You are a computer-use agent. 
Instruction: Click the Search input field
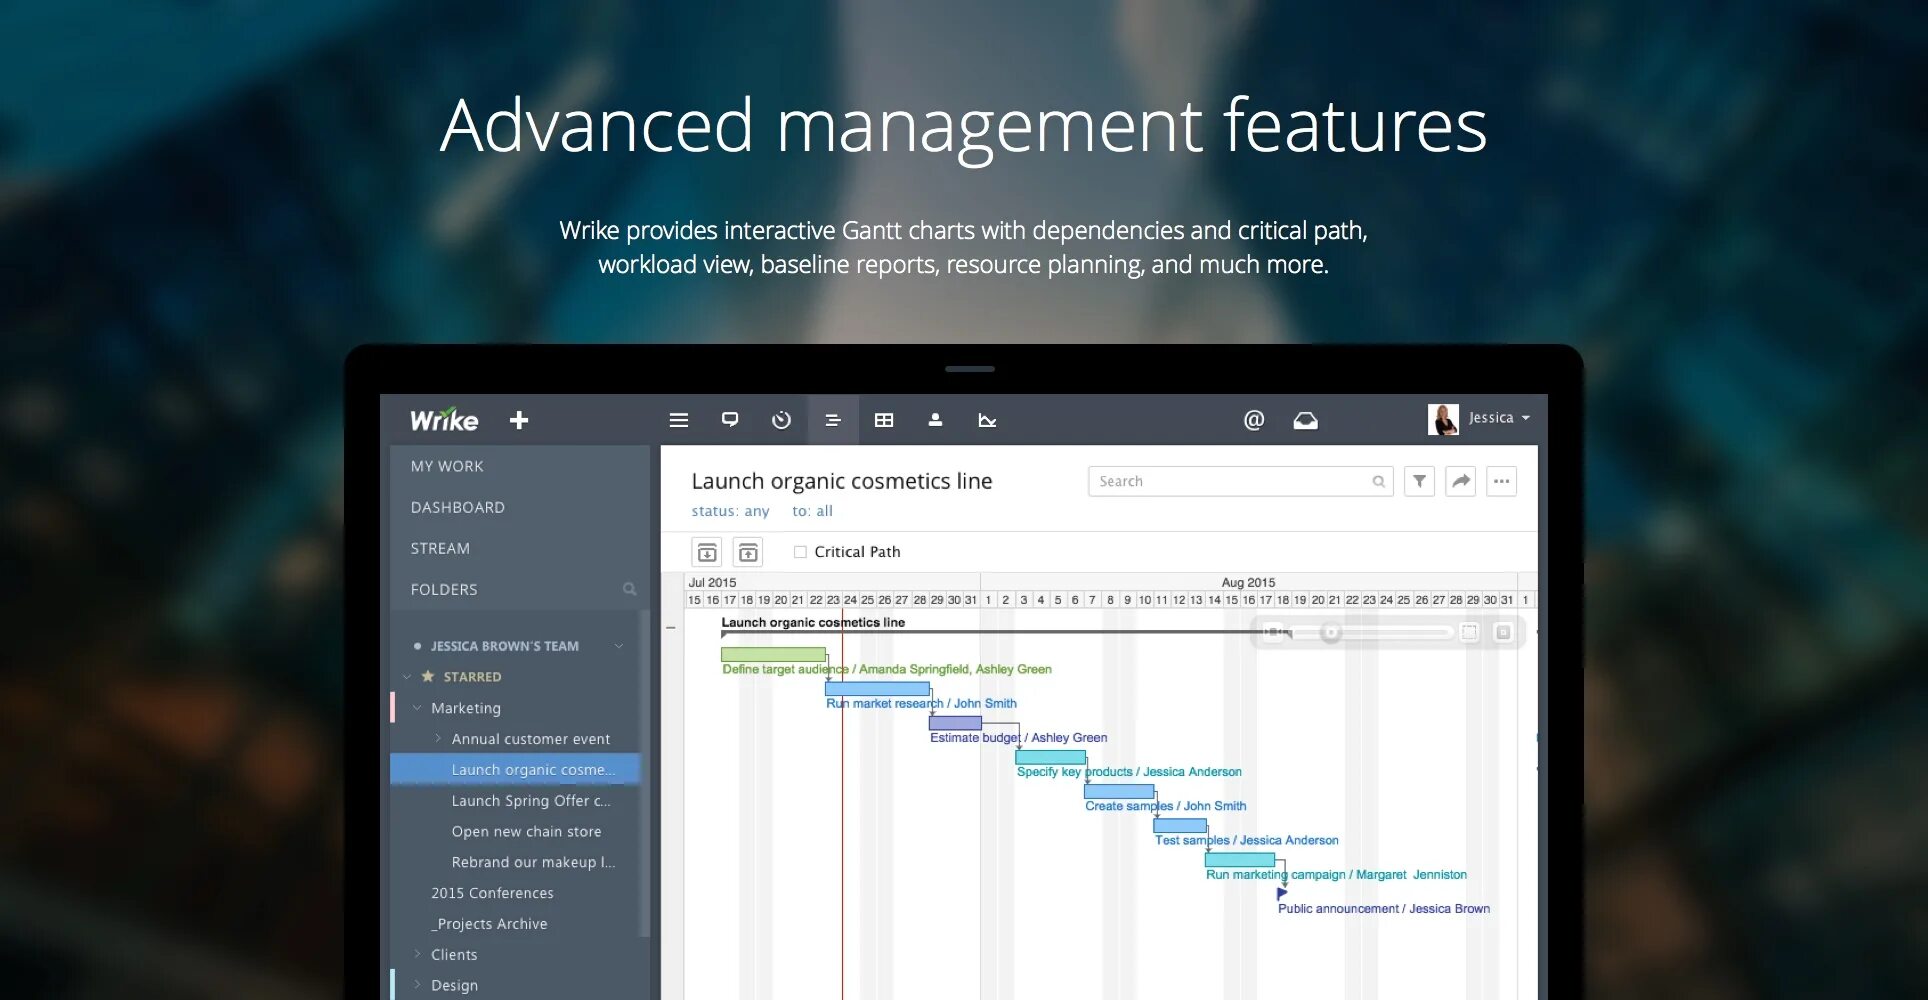pyautogui.click(x=1240, y=481)
